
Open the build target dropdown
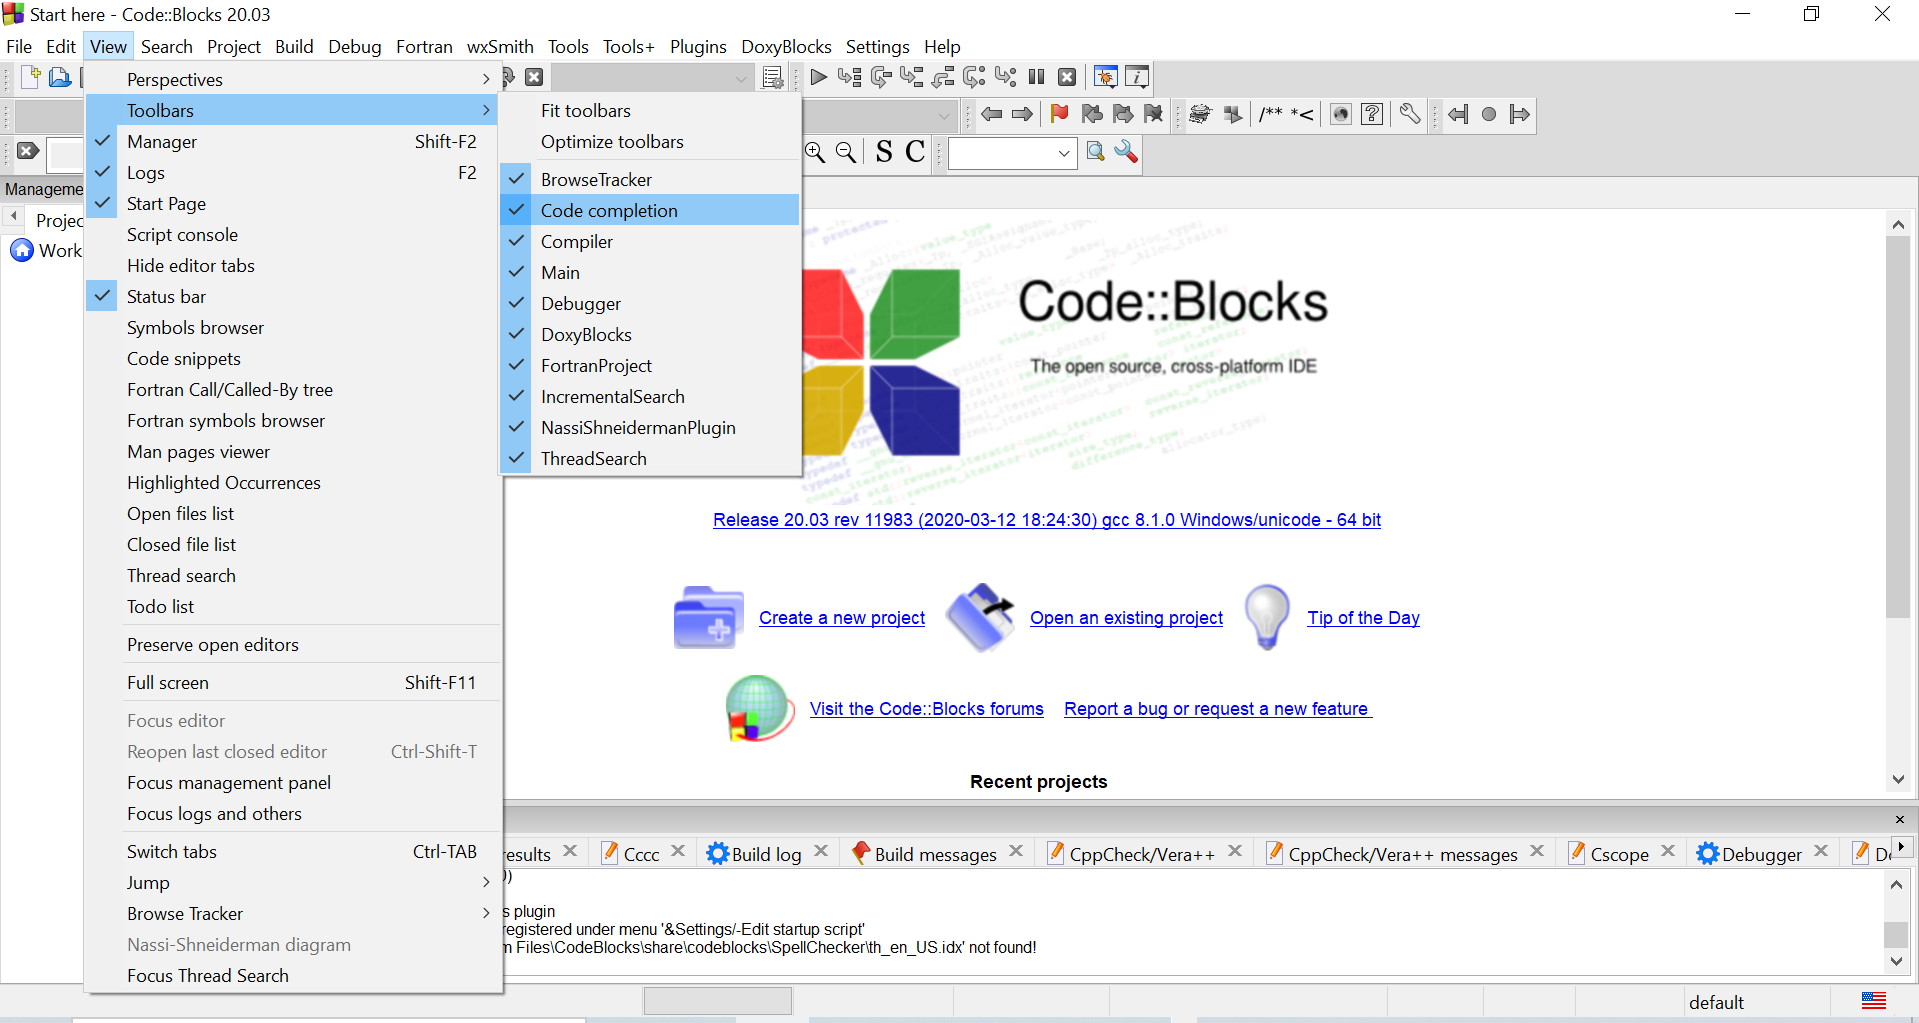click(740, 78)
